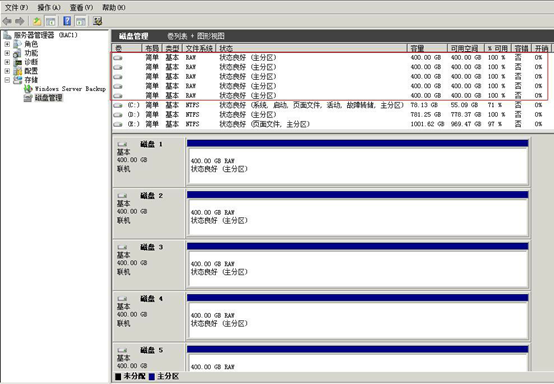Click the Forward arrow toolbar icon
554x384 pixels.
(20, 21)
